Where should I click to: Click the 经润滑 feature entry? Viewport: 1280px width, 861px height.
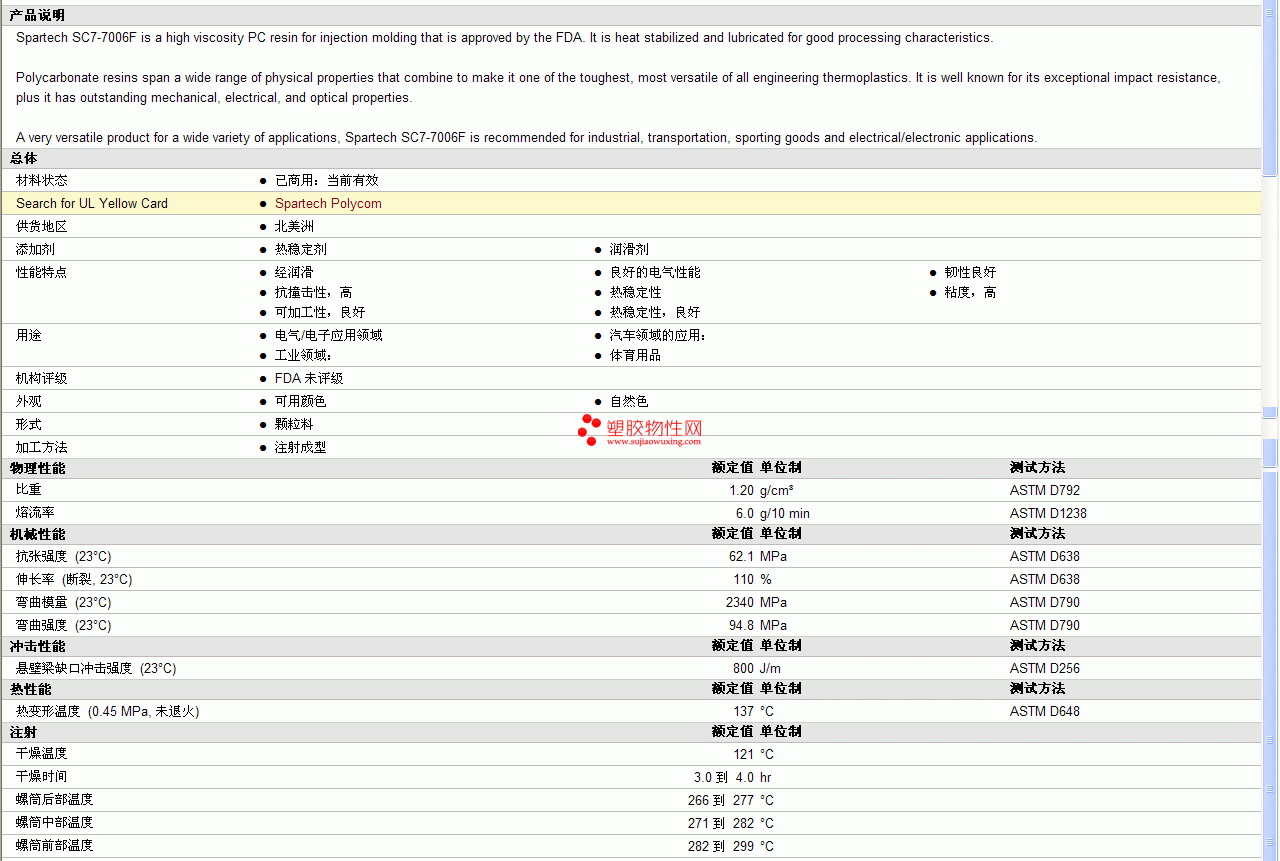coord(294,272)
